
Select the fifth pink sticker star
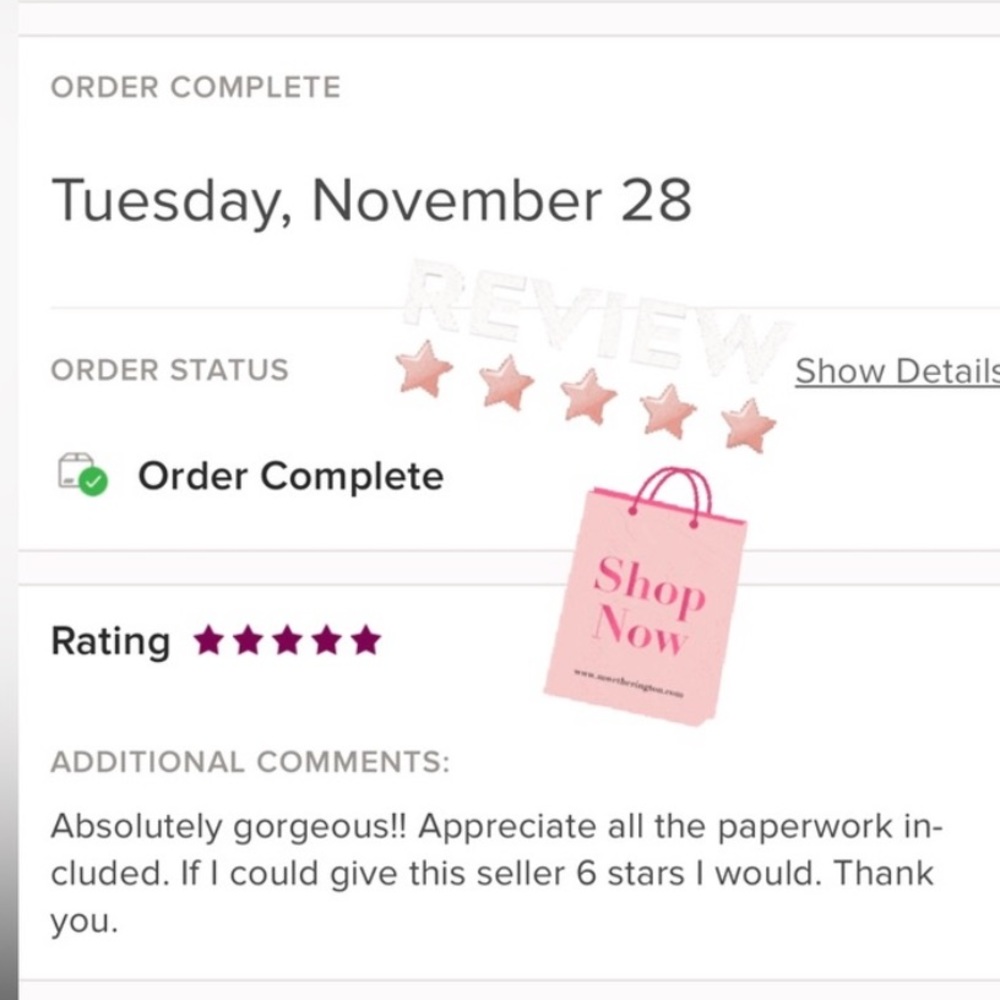click(x=749, y=425)
